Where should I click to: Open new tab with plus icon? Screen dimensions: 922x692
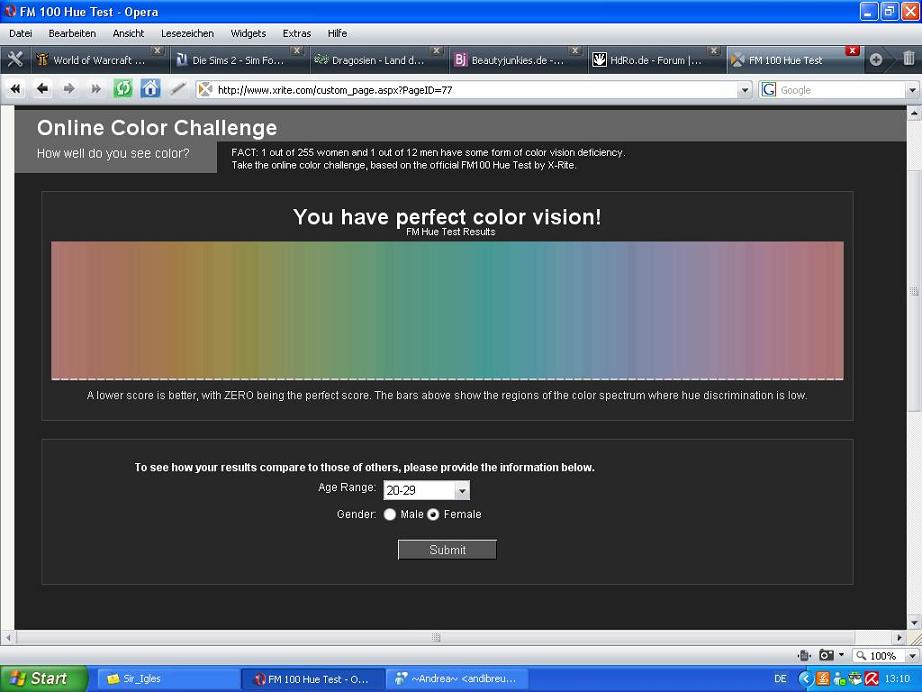876,59
